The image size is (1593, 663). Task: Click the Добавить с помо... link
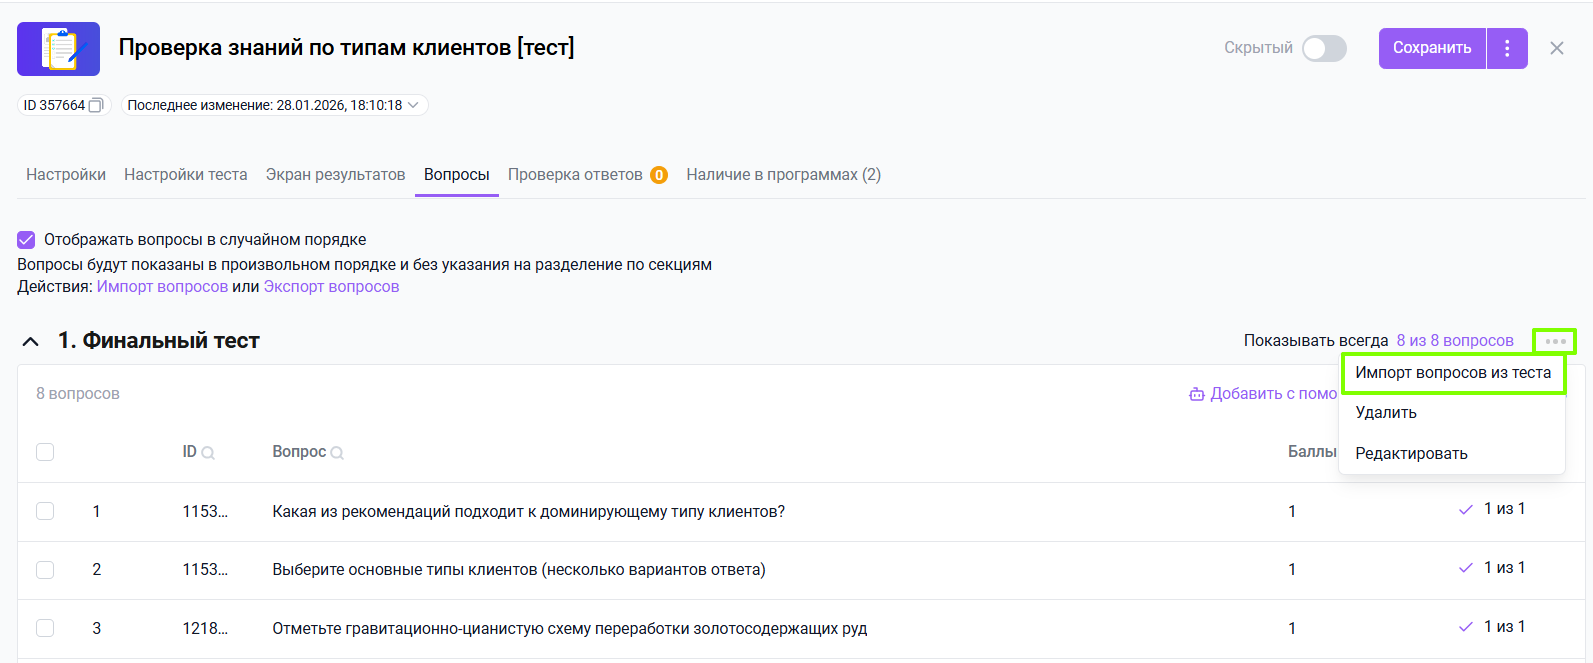(x=1264, y=394)
